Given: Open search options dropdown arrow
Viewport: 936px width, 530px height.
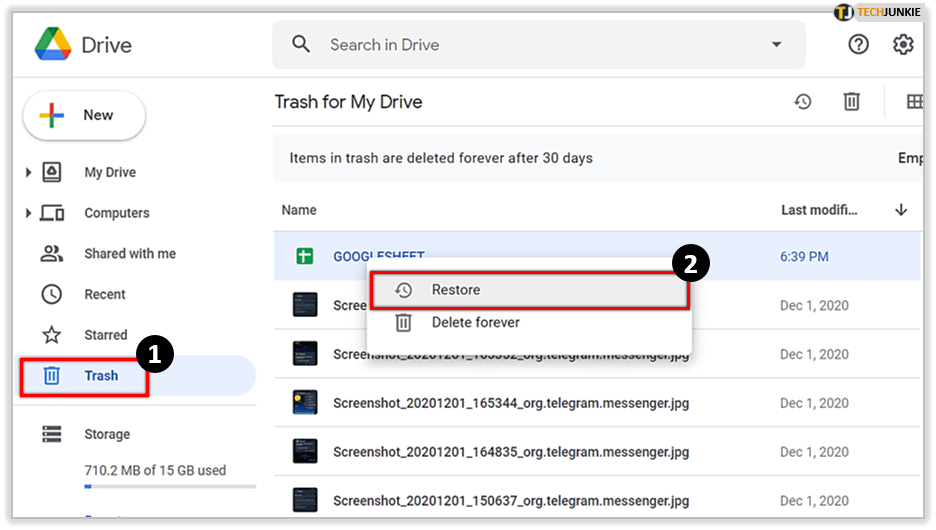Looking at the screenshot, I should pyautogui.click(x=776, y=45).
